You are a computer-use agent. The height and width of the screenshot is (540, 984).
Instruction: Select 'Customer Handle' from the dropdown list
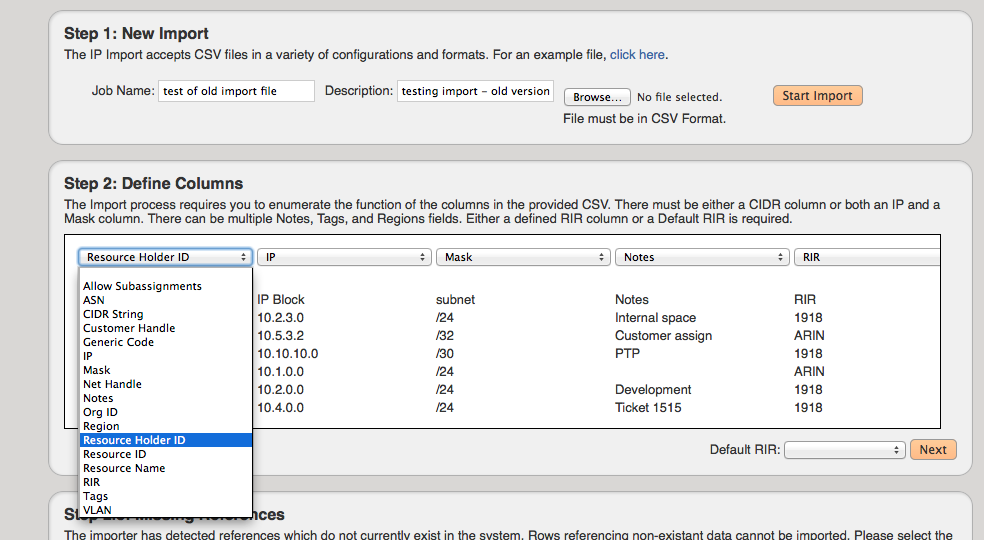pyautogui.click(x=129, y=328)
